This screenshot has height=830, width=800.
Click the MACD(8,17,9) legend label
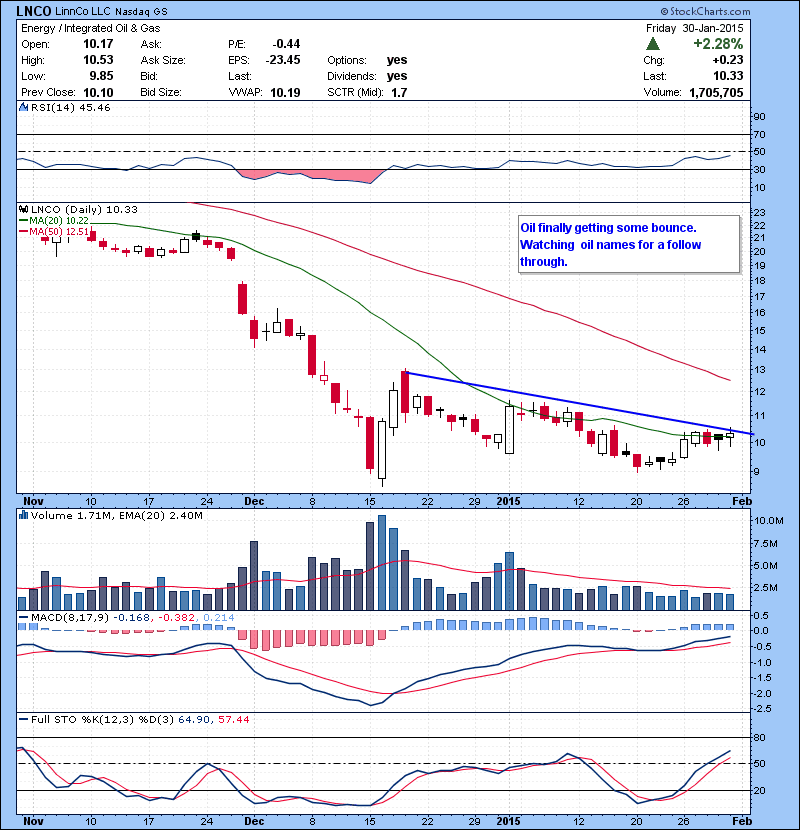click(71, 618)
